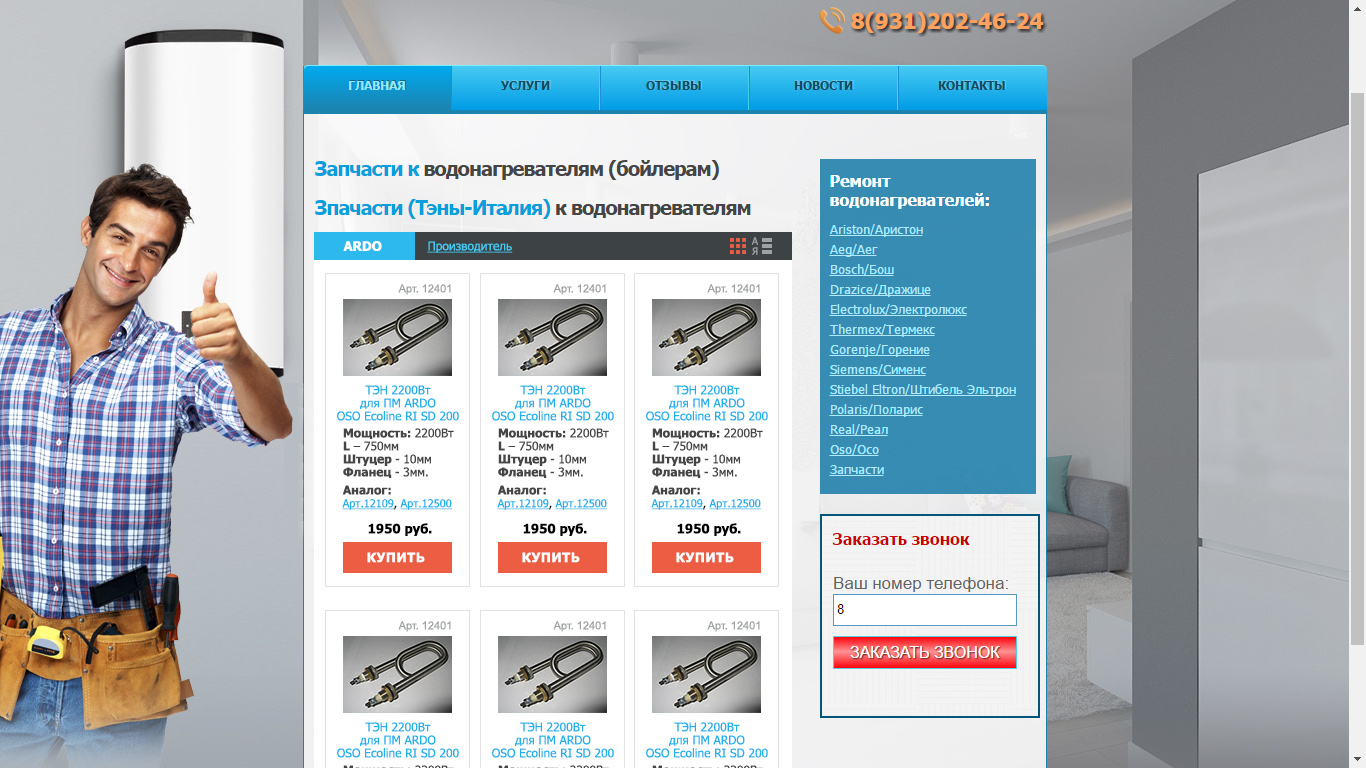Screen dimensions: 1366x768
Task: Open the Ariston/Аристон repair link
Action: [x=876, y=230]
